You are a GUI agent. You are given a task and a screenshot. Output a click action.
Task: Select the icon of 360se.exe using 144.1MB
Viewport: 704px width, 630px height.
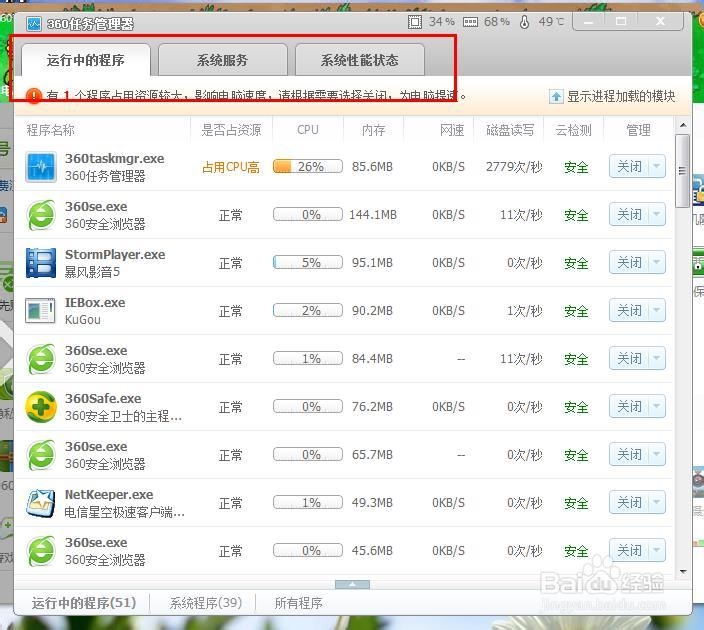[x=41, y=215]
